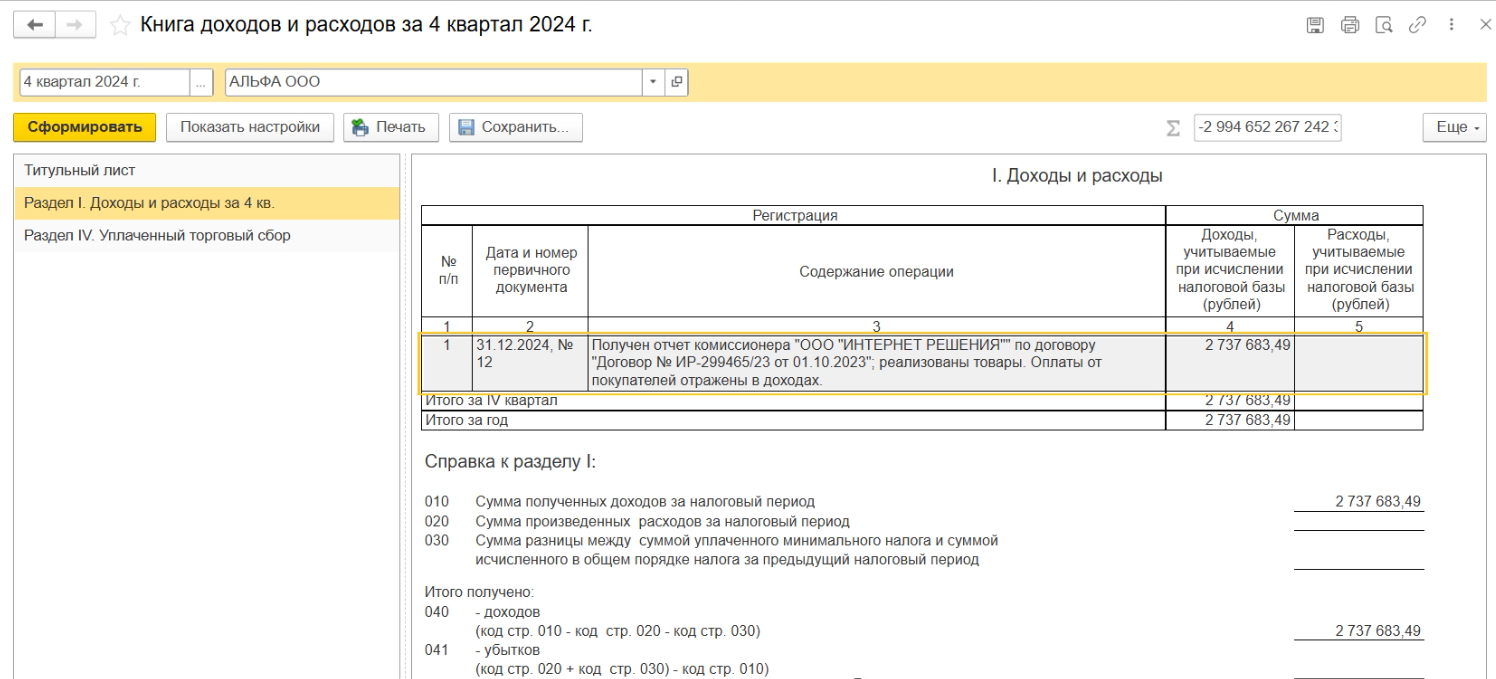Open the Еще dropdown menu

click(x=1451, y=128)
